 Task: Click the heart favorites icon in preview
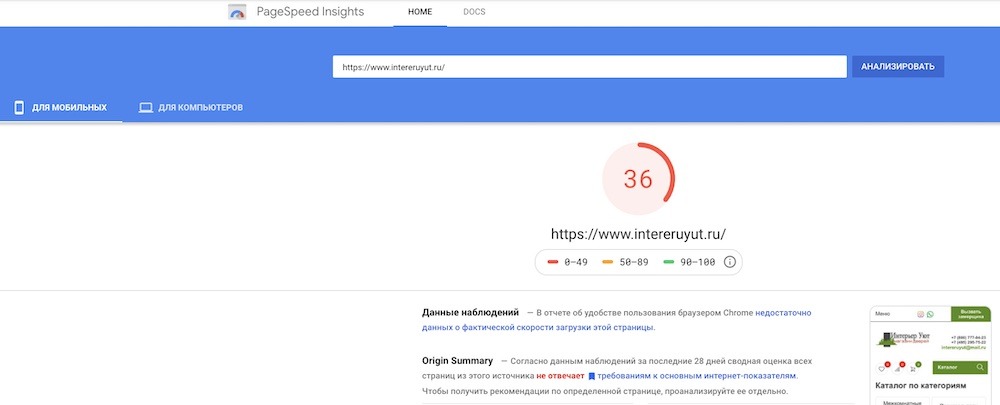tap(882, 368)
